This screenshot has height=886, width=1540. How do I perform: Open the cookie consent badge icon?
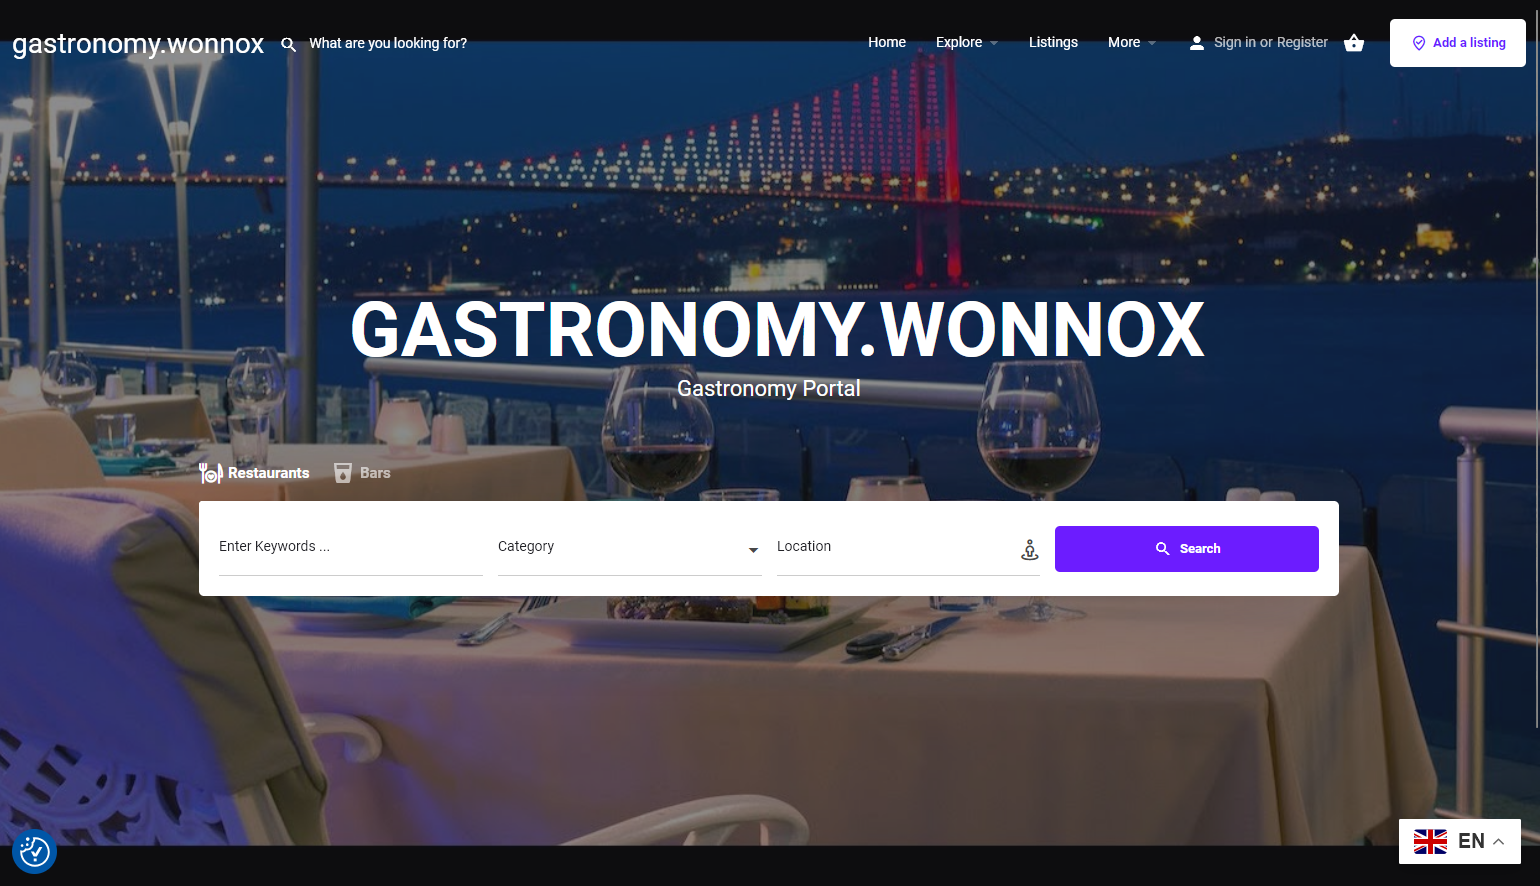click(x=35, y=851)
